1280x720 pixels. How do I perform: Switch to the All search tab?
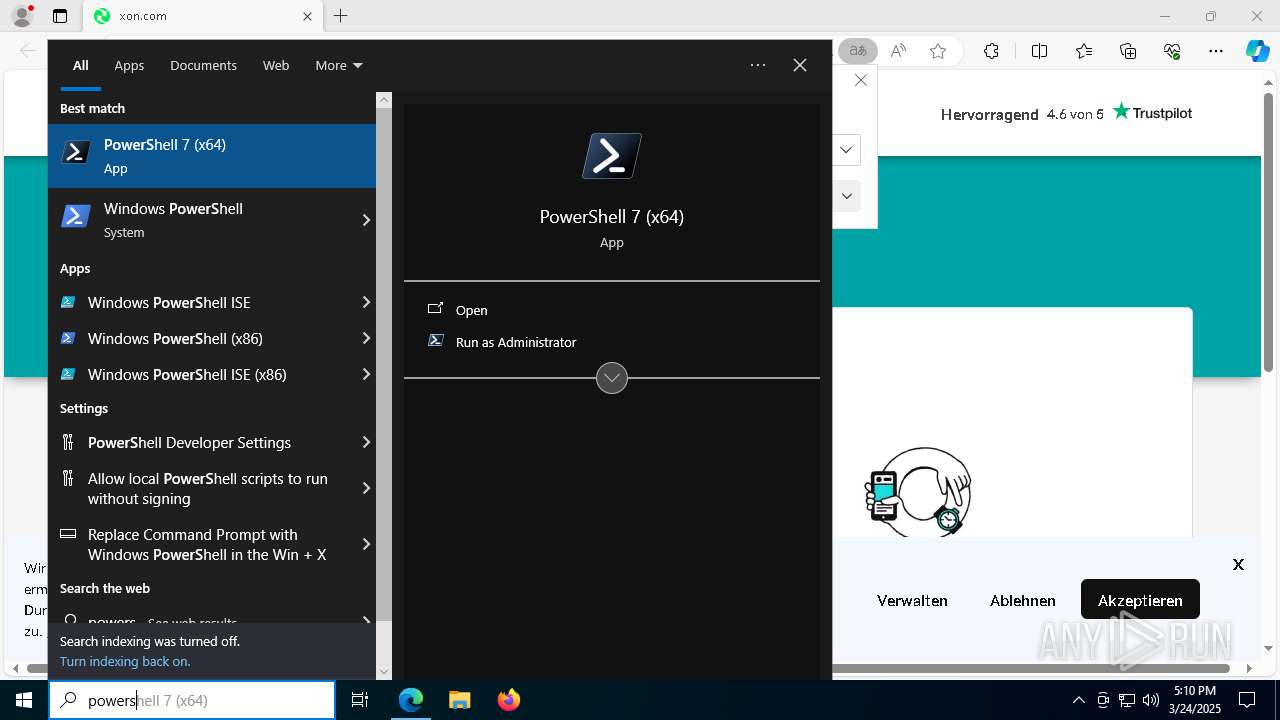click(80, 65)
